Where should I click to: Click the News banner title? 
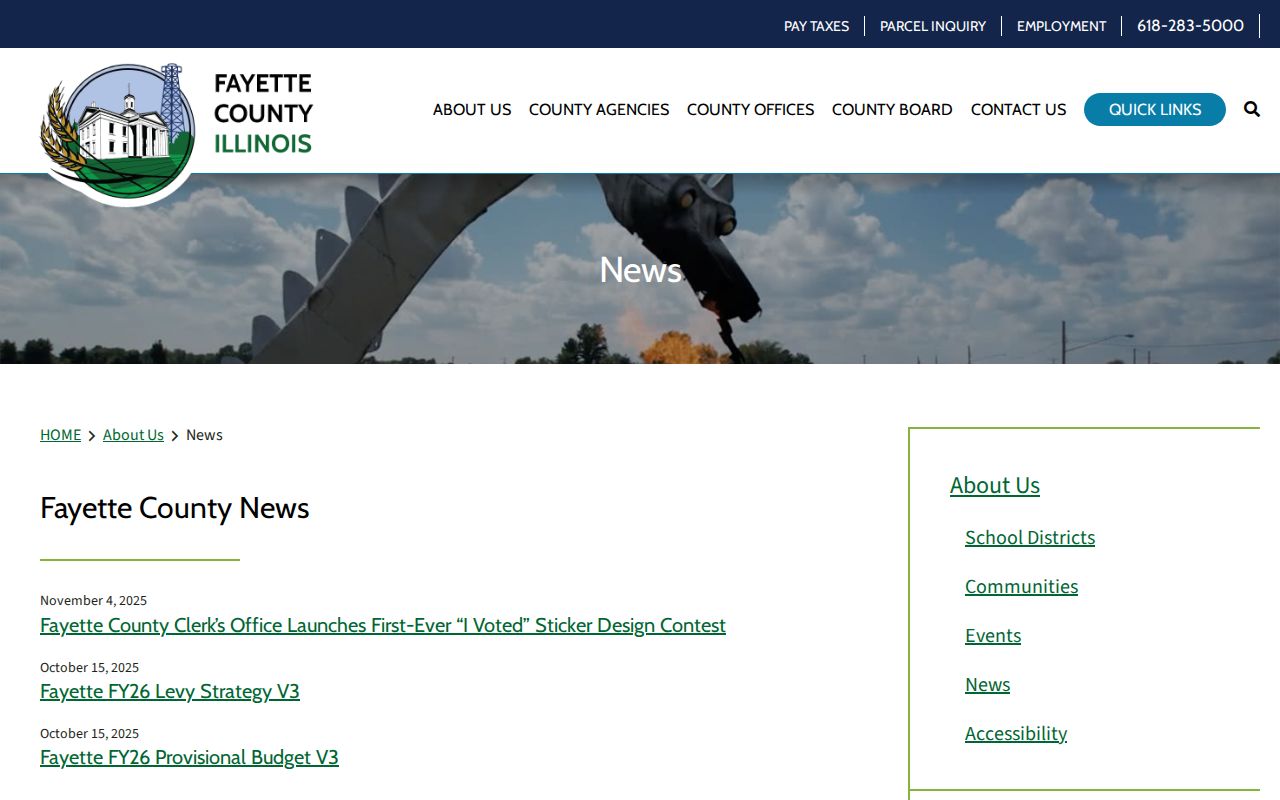click(640, 270)
